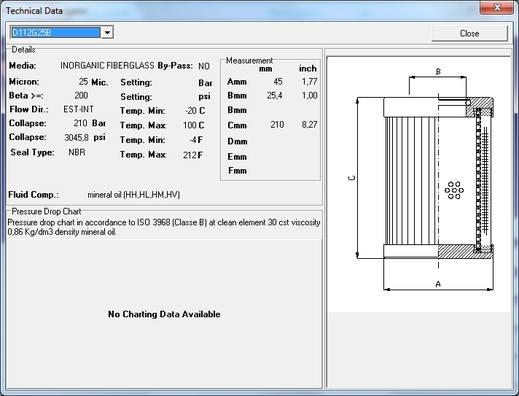The height and width of the screenshot is (396, 519).
Task: Click the 8,27 inch value
Action: tap(310, 125)
